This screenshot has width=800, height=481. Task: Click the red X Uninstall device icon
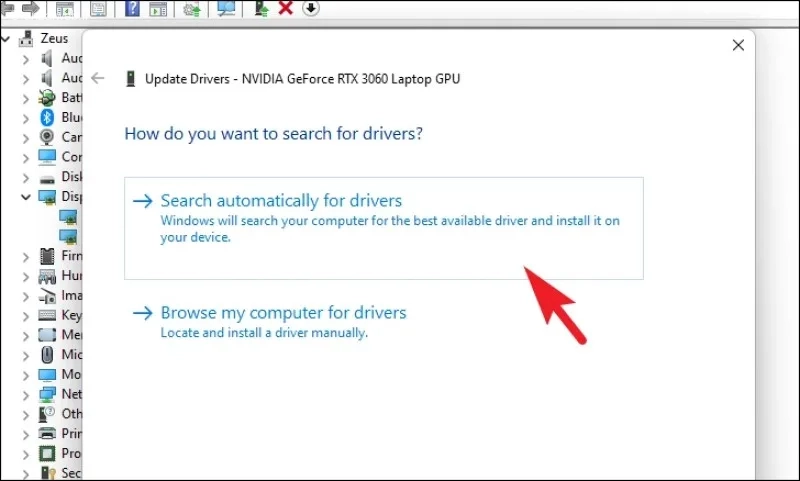(286, 8)
